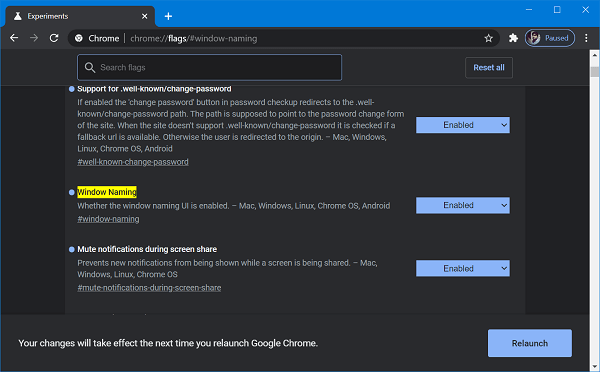Click the Support for .well-known/change-password title
This screenshot has height=372, width=600.
154,89
